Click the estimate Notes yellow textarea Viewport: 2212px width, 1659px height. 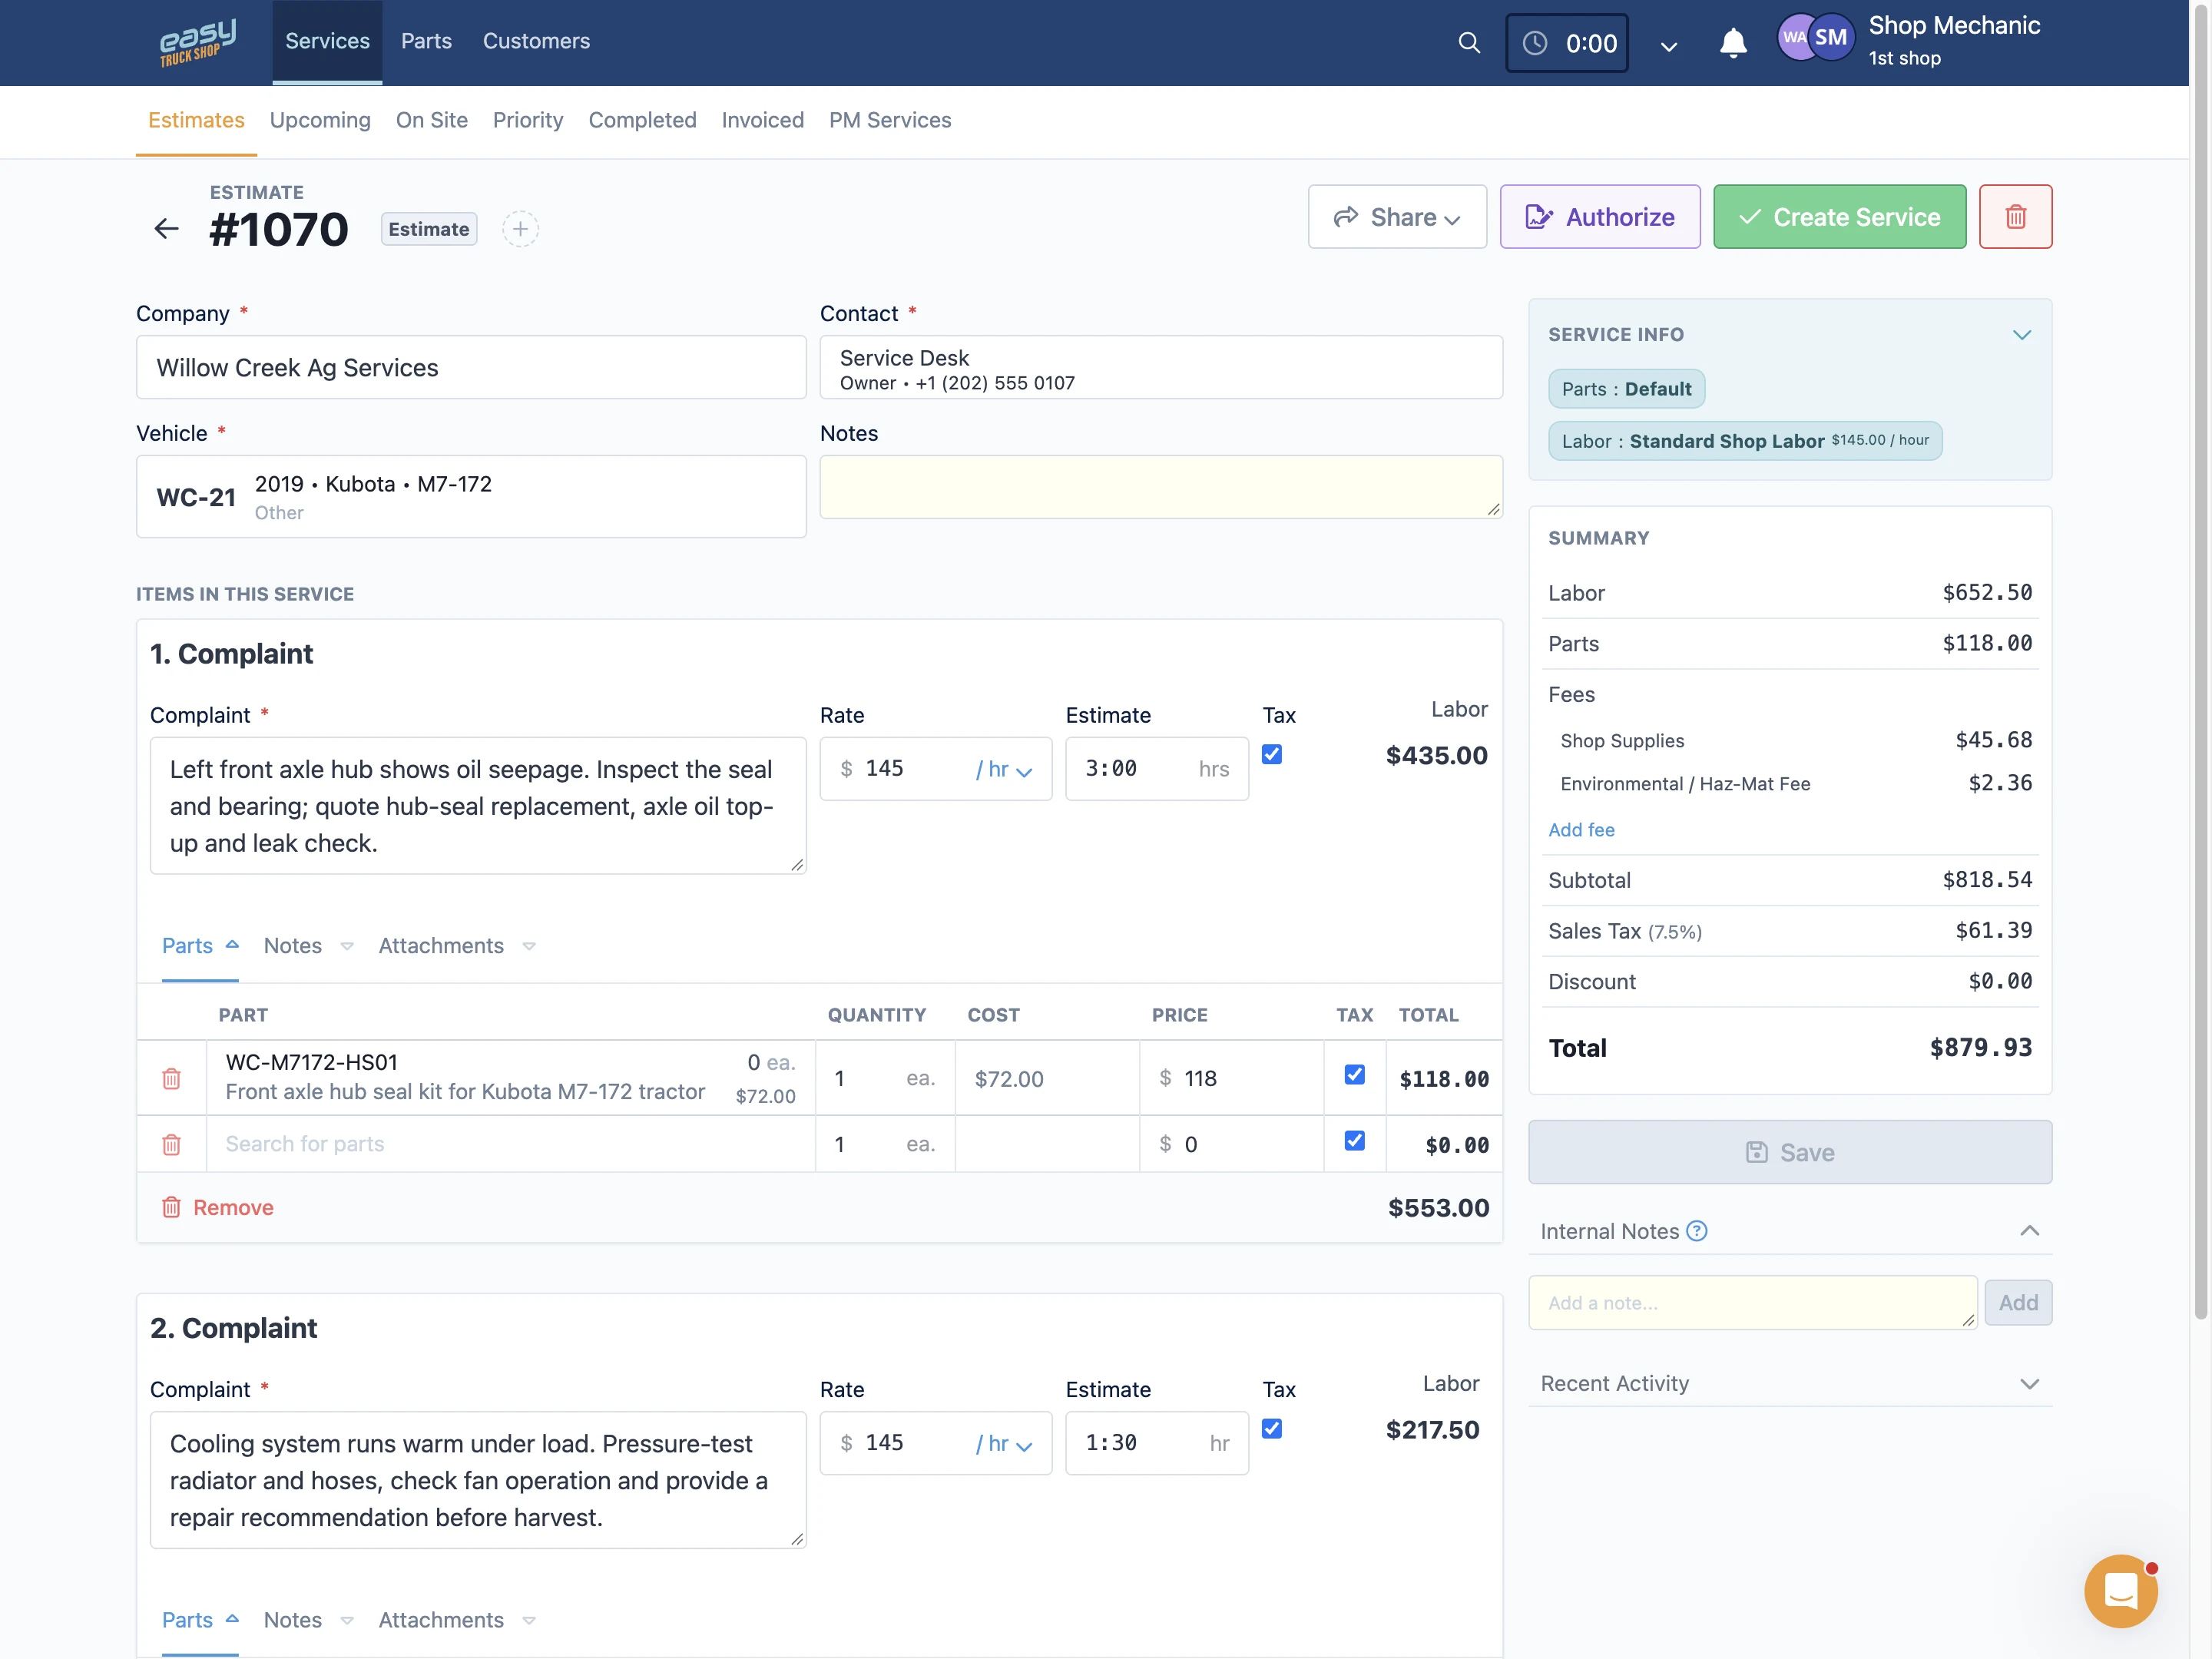1161,487
